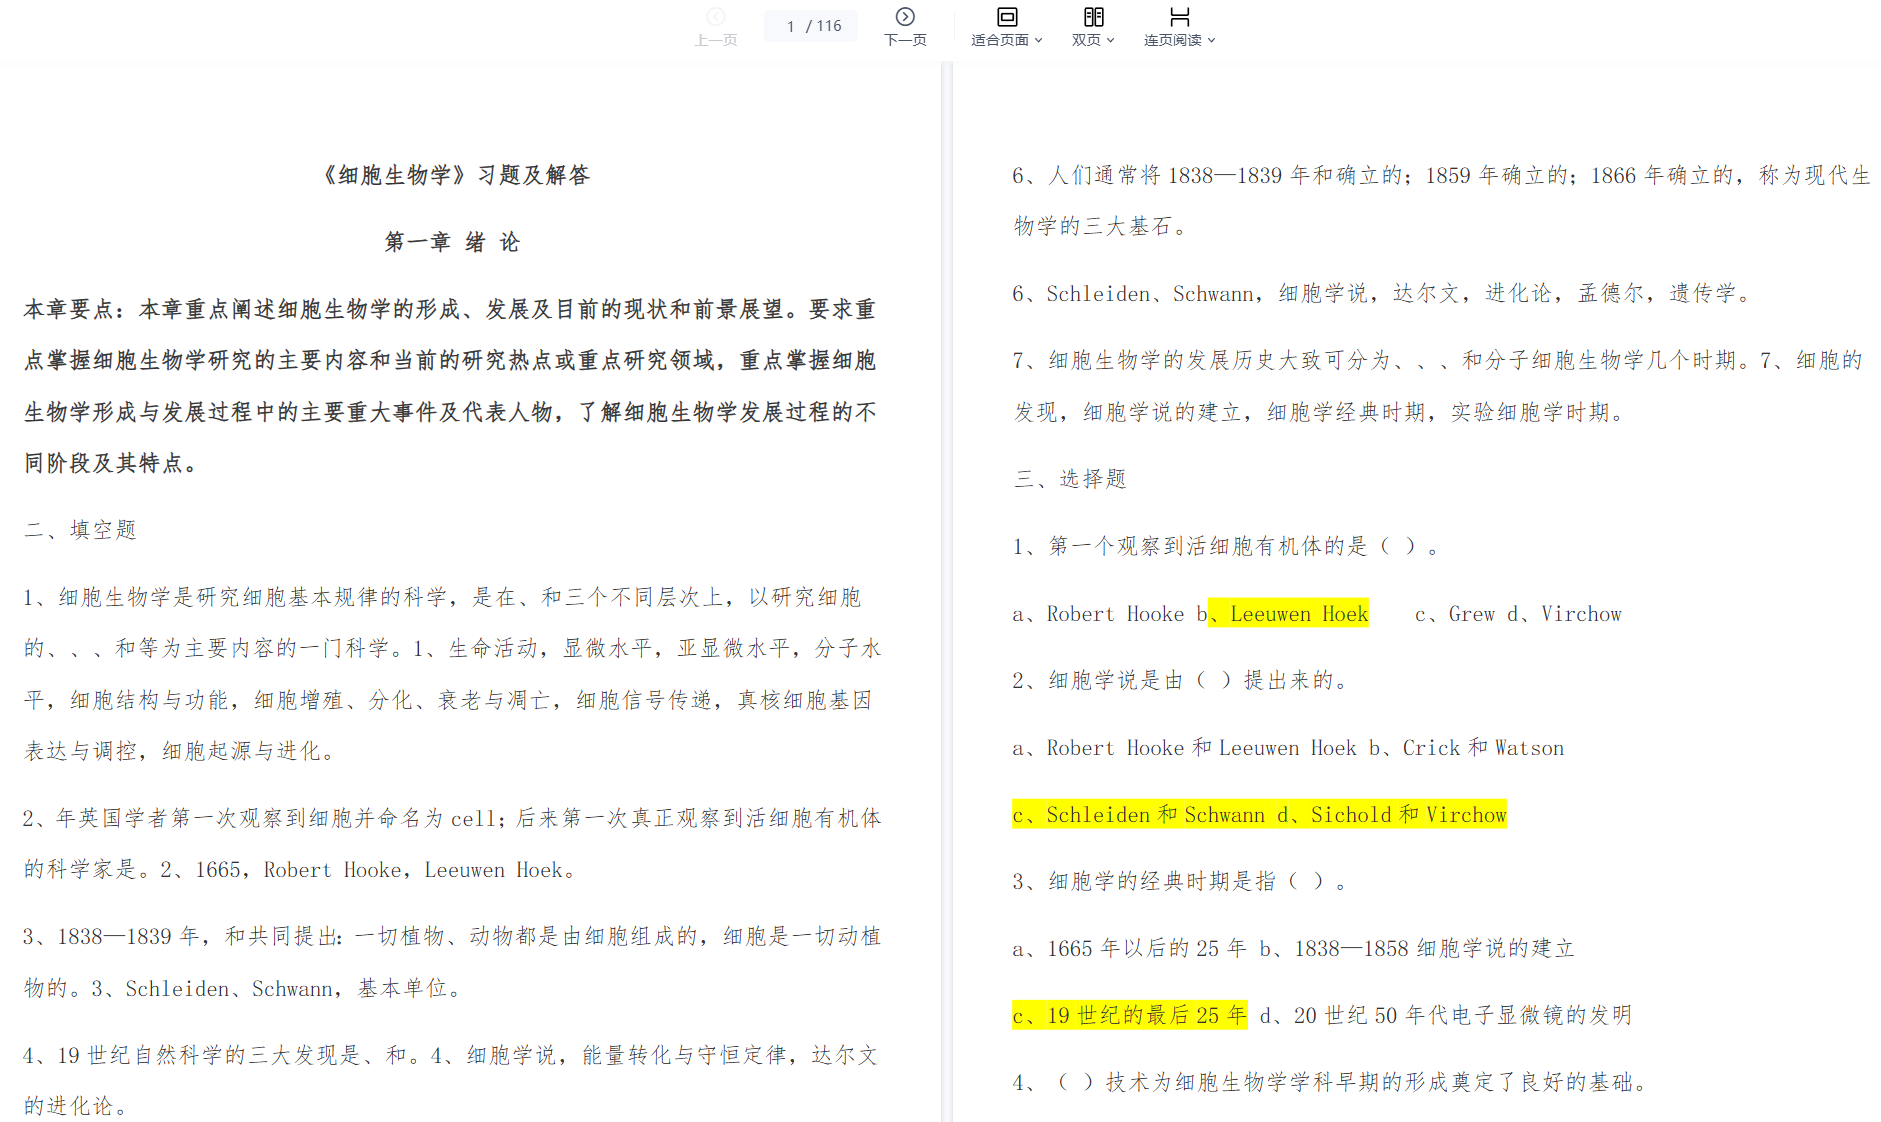Viewport: 1881px width, 1122px height.
Task: Click the continuous reading icon
Action: point(1179,17)
